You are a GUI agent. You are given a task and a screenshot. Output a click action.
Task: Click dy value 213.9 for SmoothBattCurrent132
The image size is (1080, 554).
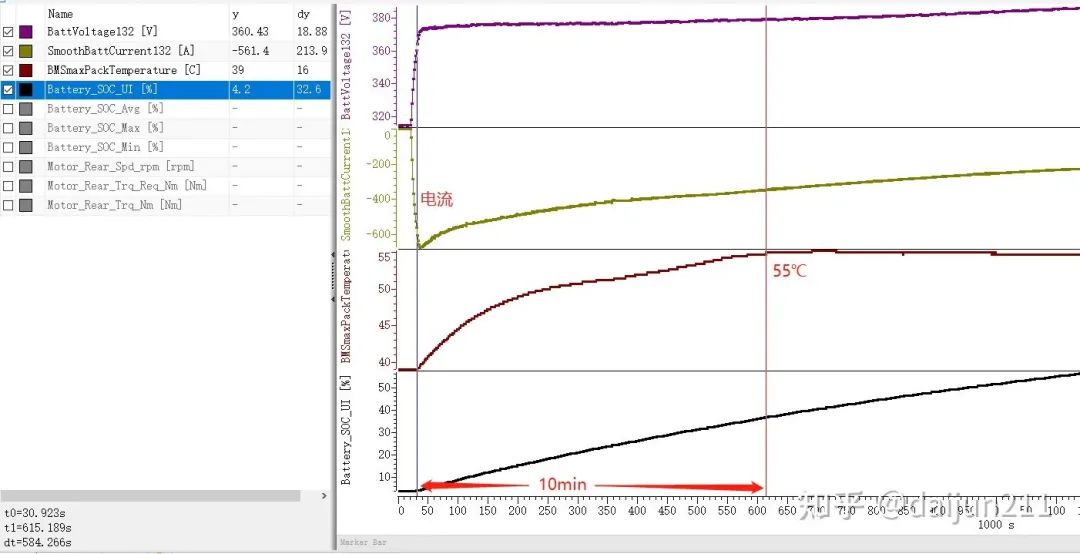point(312,51)
